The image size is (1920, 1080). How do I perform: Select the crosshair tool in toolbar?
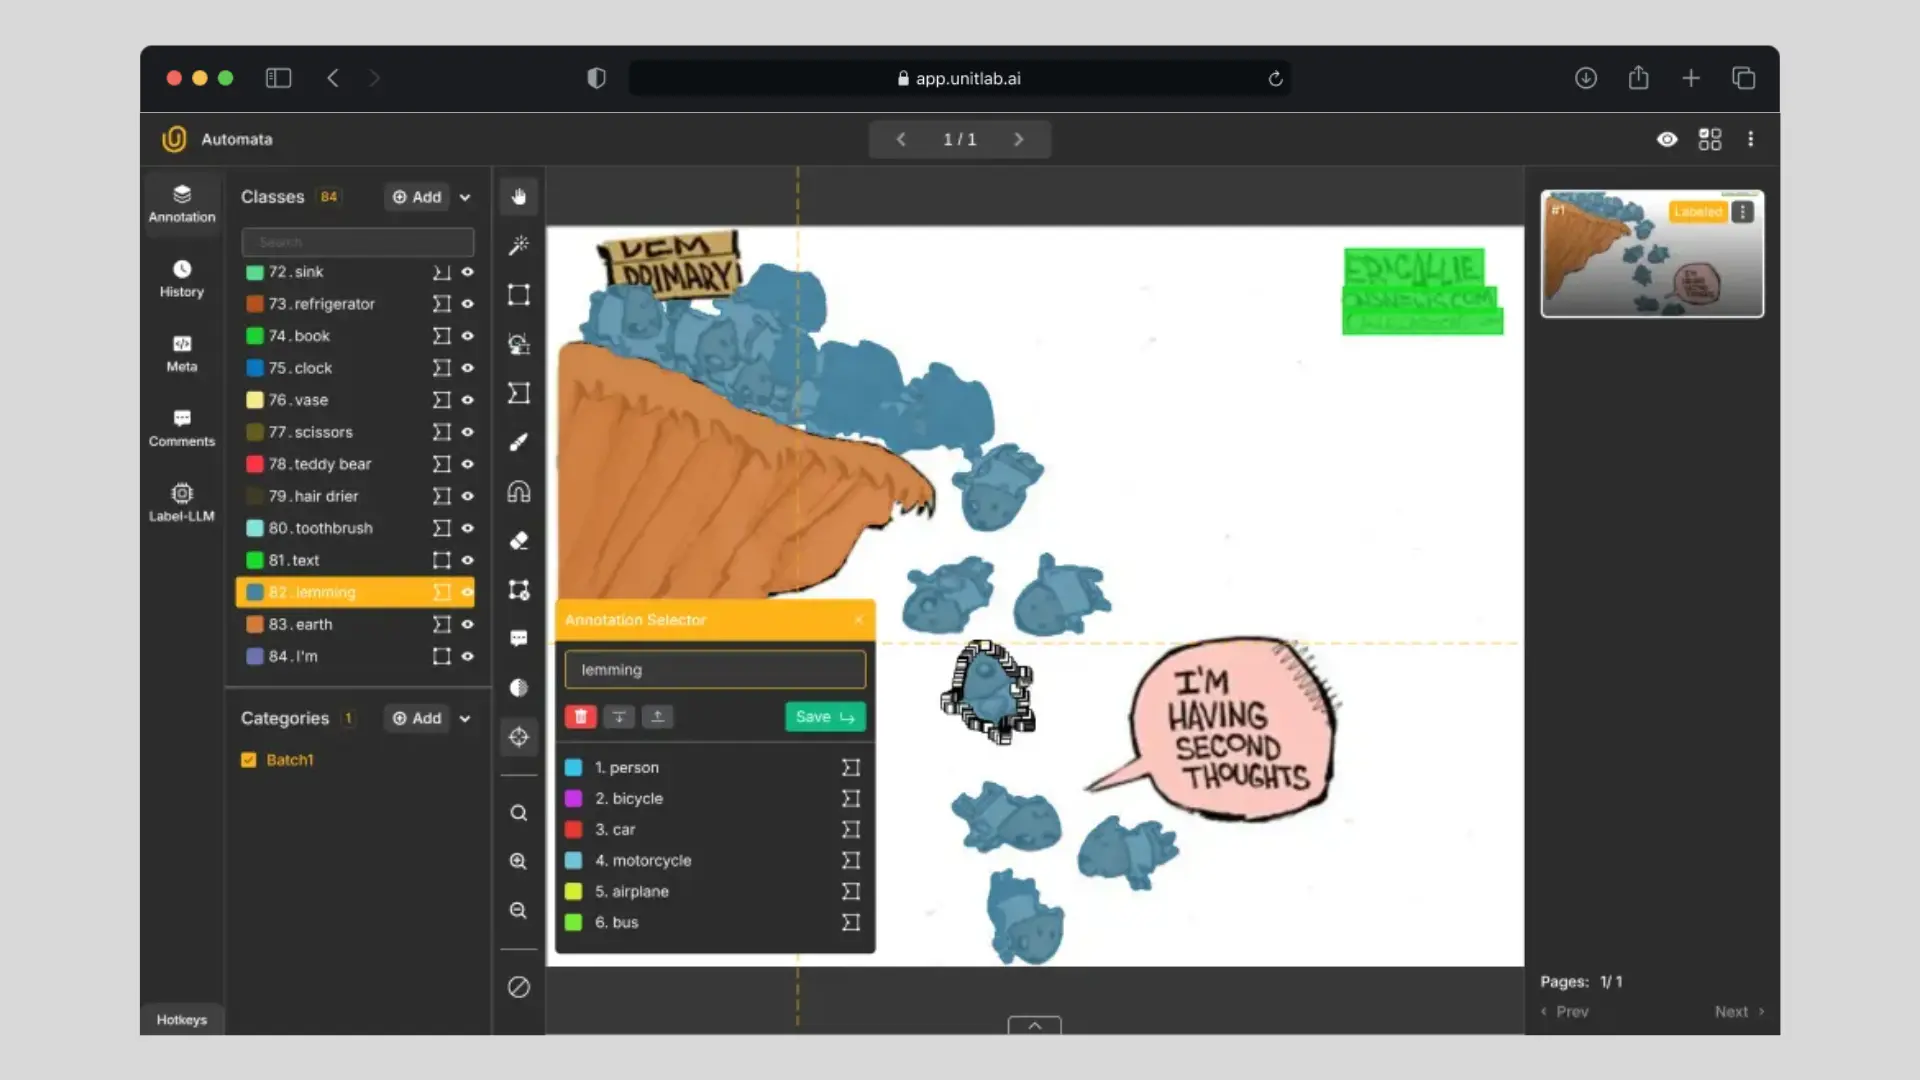tap(518, 737)
